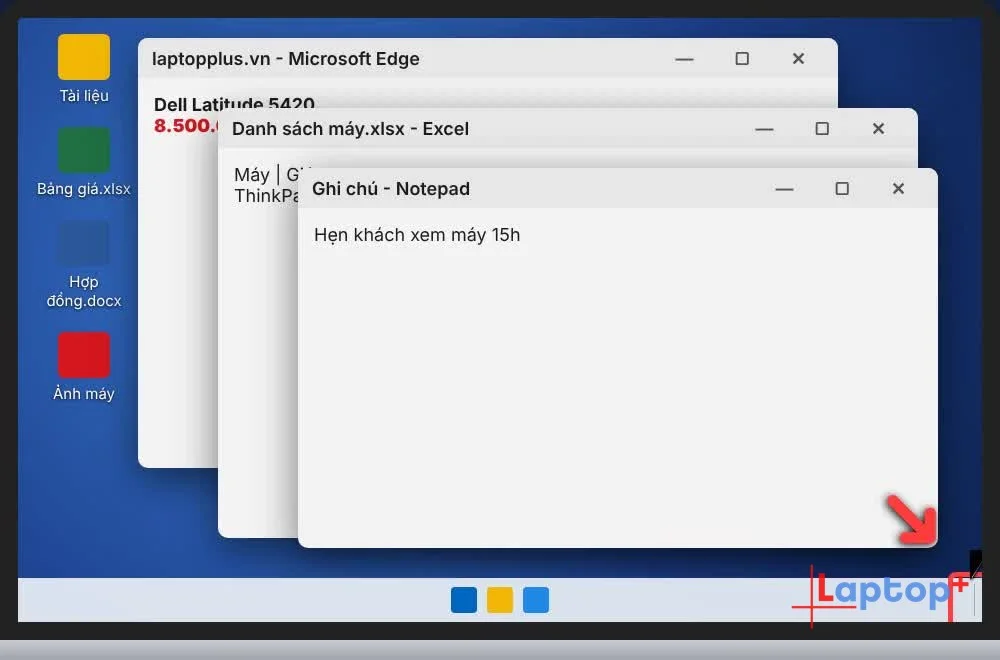Open the green Bảng giá.xlsx desktop icon
1000x660 pixels.
(84, 150)
